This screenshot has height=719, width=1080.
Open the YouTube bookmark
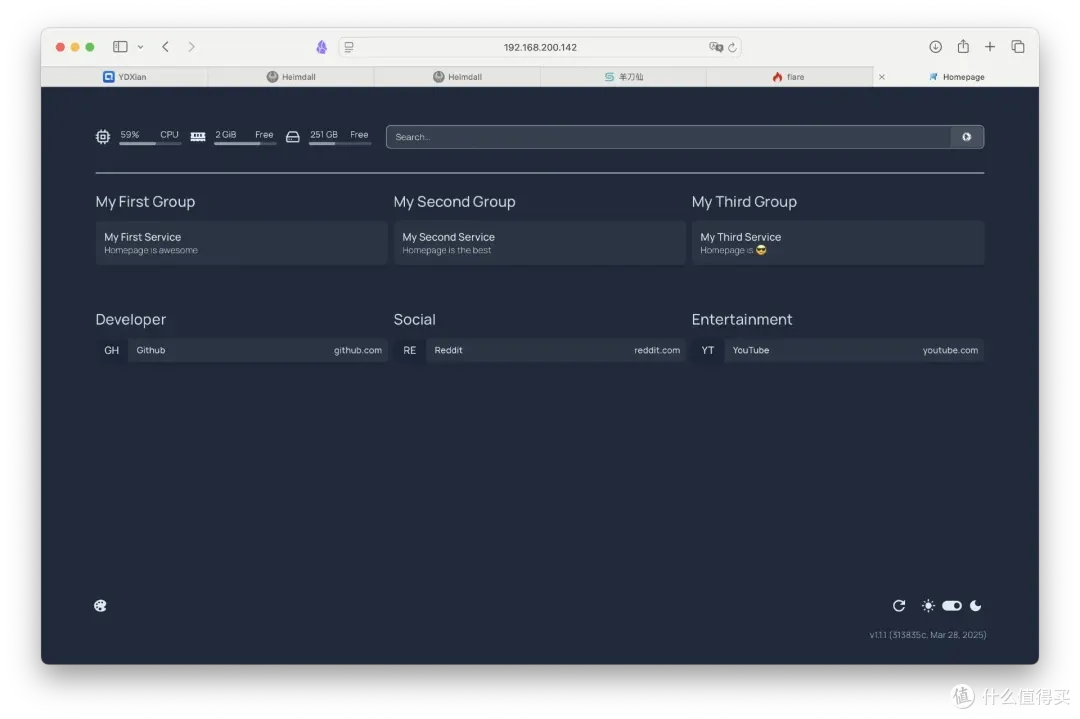tap(838, 350)
